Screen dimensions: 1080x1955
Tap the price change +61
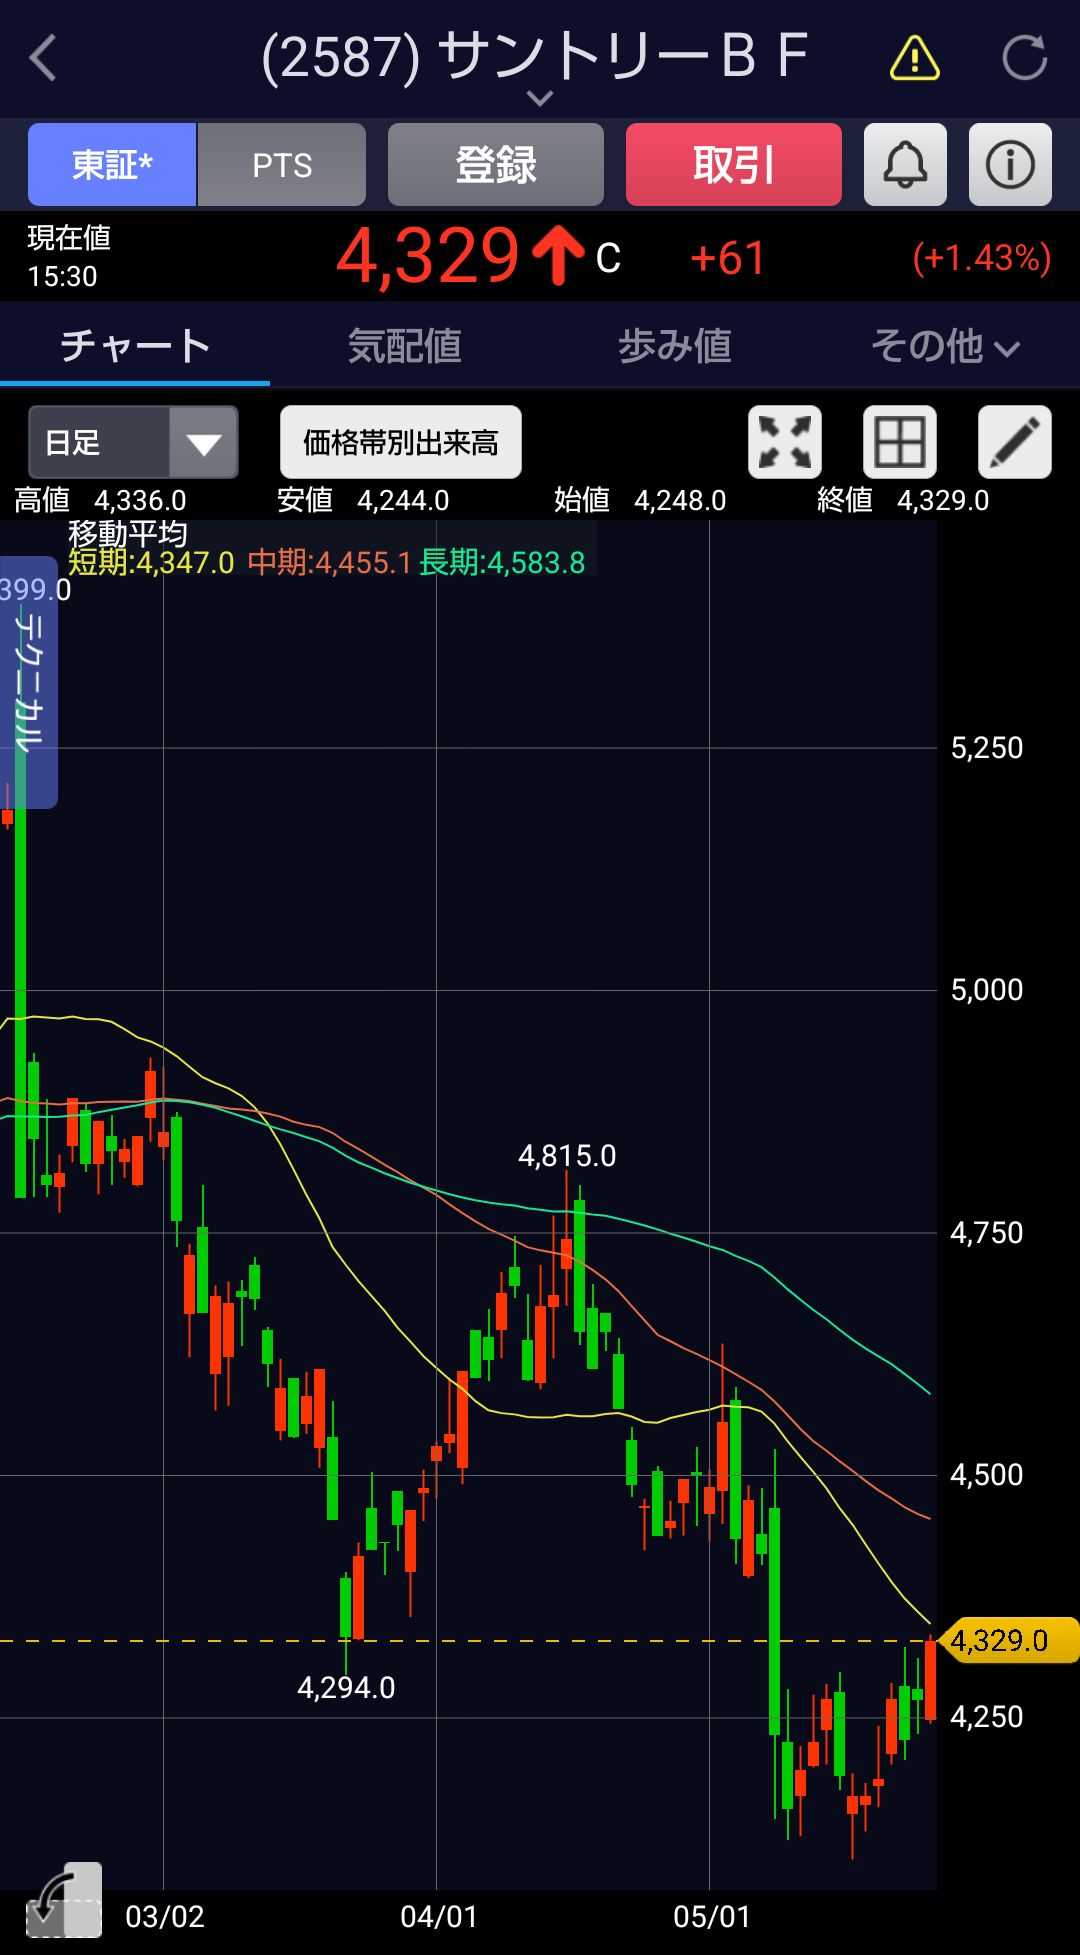pyautogui.click(x=728, y=258)
